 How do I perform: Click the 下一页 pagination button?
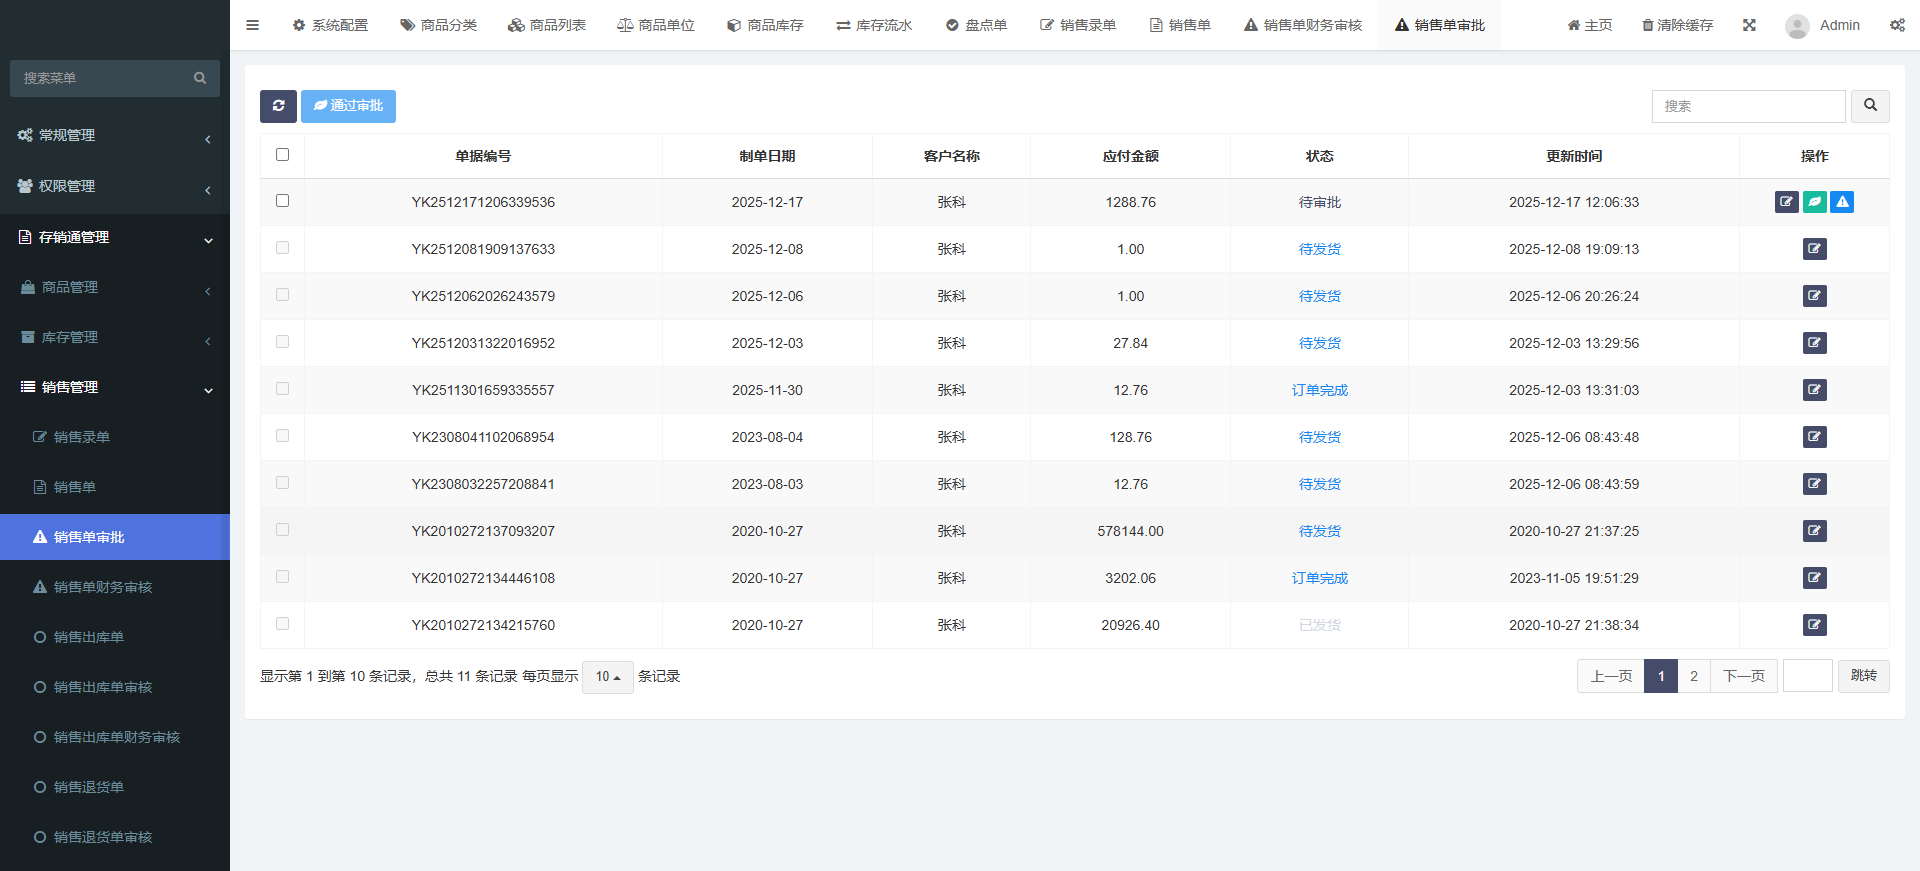(1743, 676)
